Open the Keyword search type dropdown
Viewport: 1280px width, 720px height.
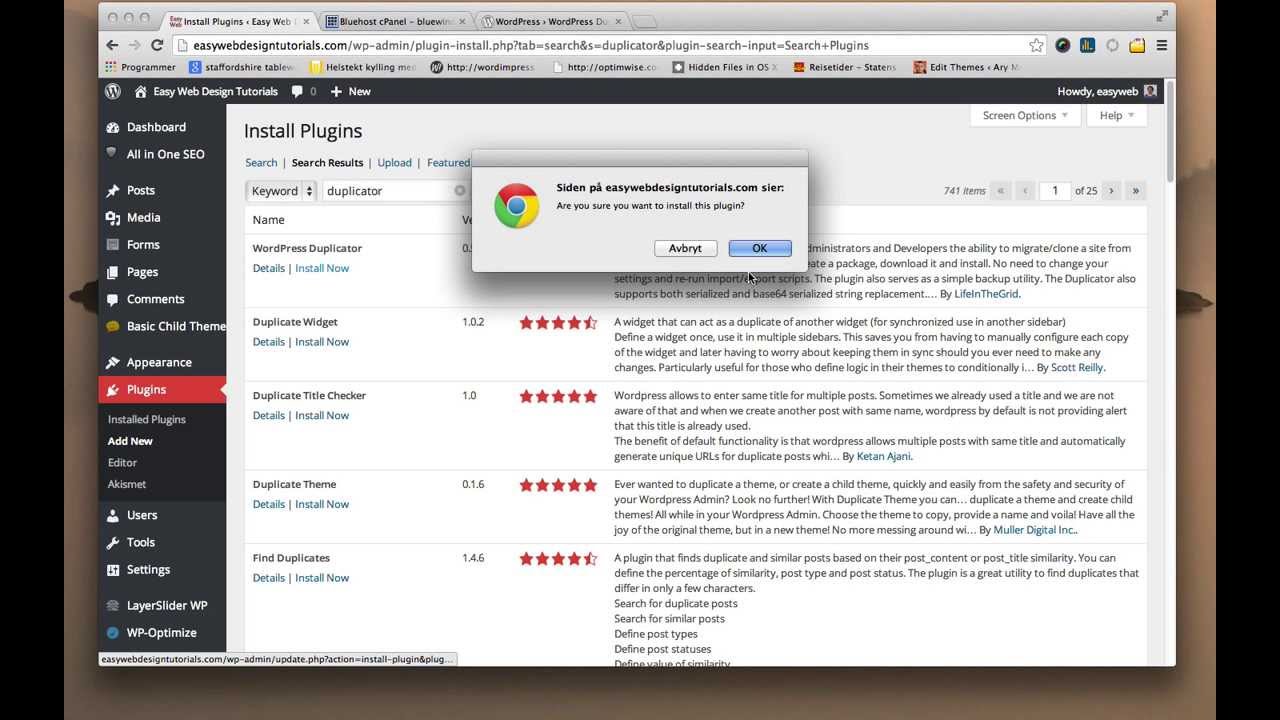tap(281, 190)
